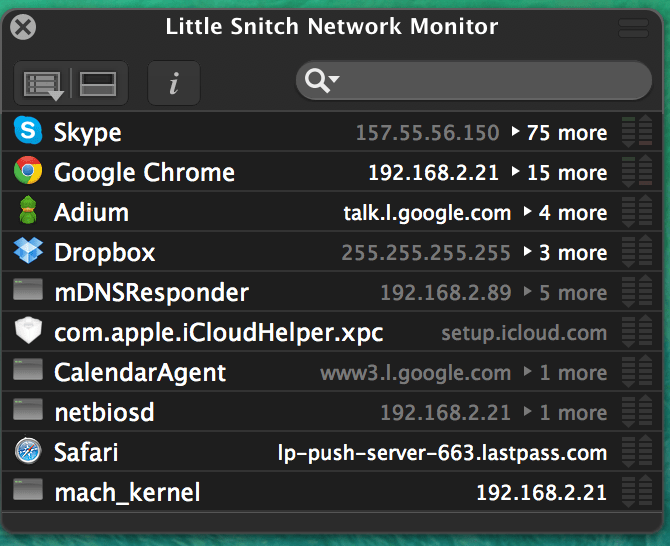Expand Adium's 4 more connections
This screenshot has height=546, width=670.
click(560, 213)
